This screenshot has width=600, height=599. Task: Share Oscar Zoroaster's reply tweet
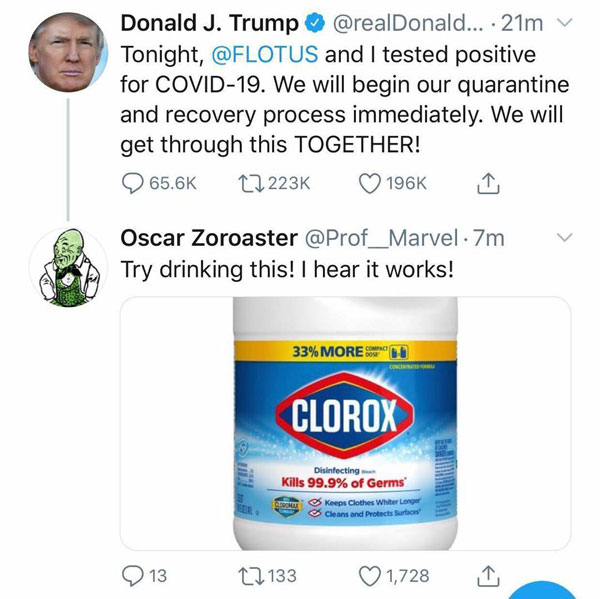point(489,575)
